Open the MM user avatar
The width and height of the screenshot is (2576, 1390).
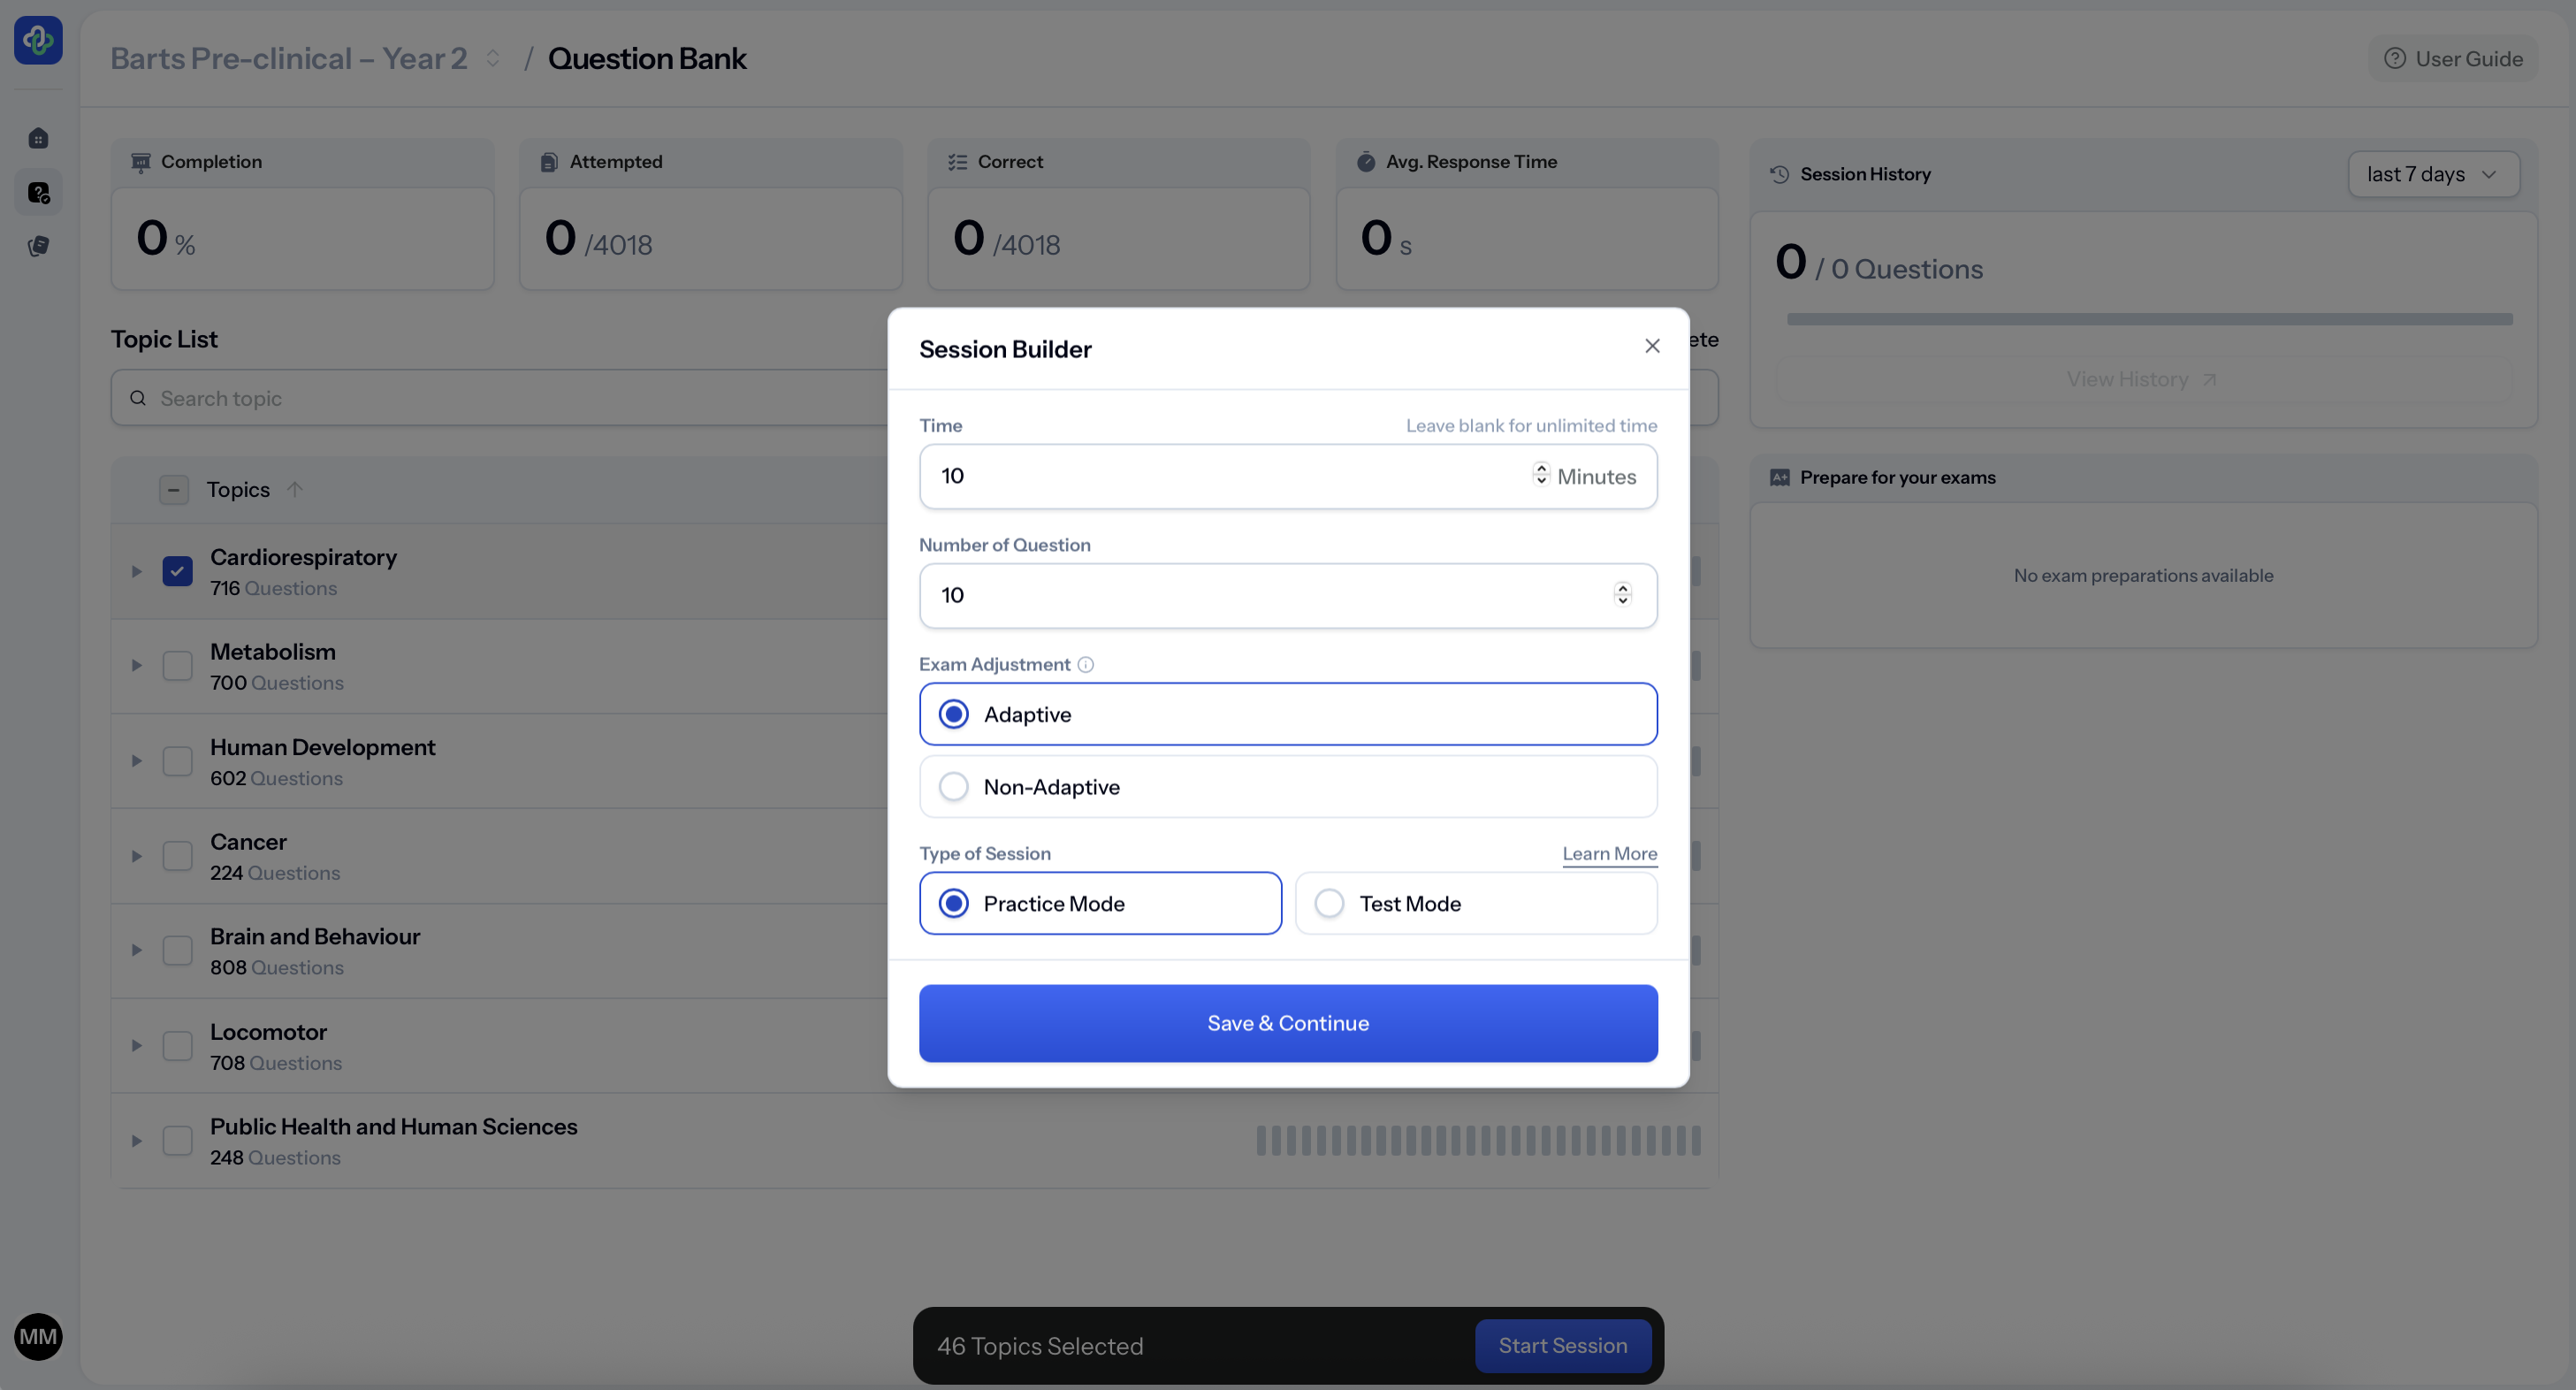point(38,1336)
